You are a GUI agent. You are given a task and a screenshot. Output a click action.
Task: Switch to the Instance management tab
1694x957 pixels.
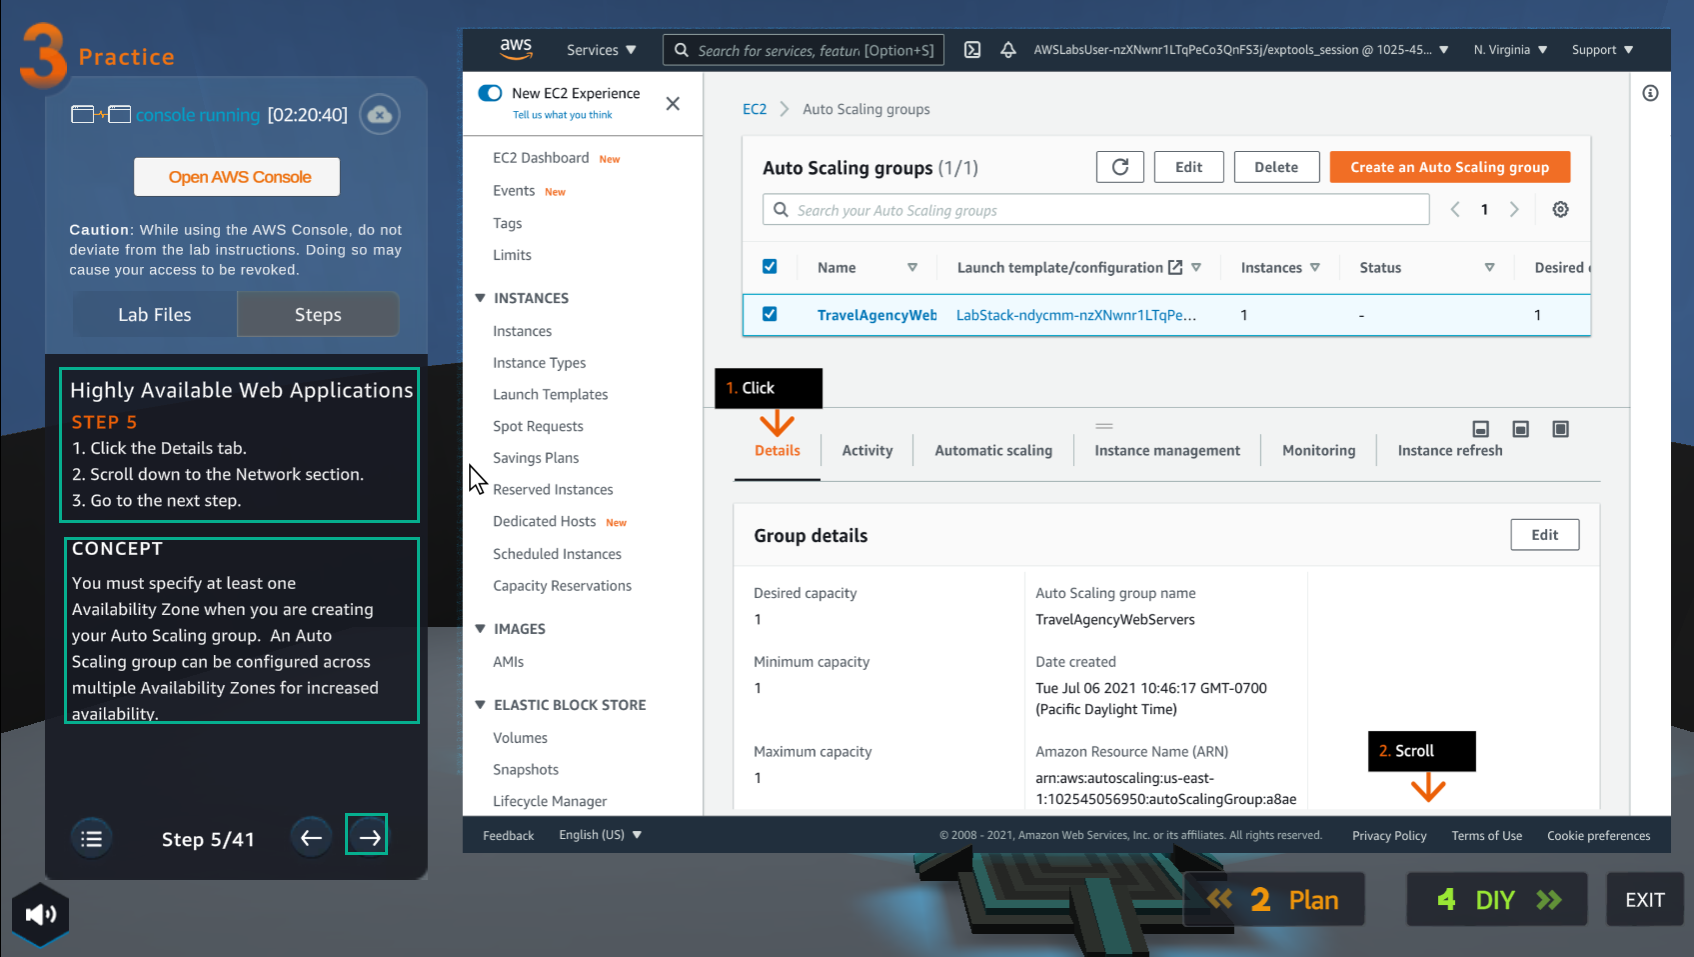pos(1167,451)
